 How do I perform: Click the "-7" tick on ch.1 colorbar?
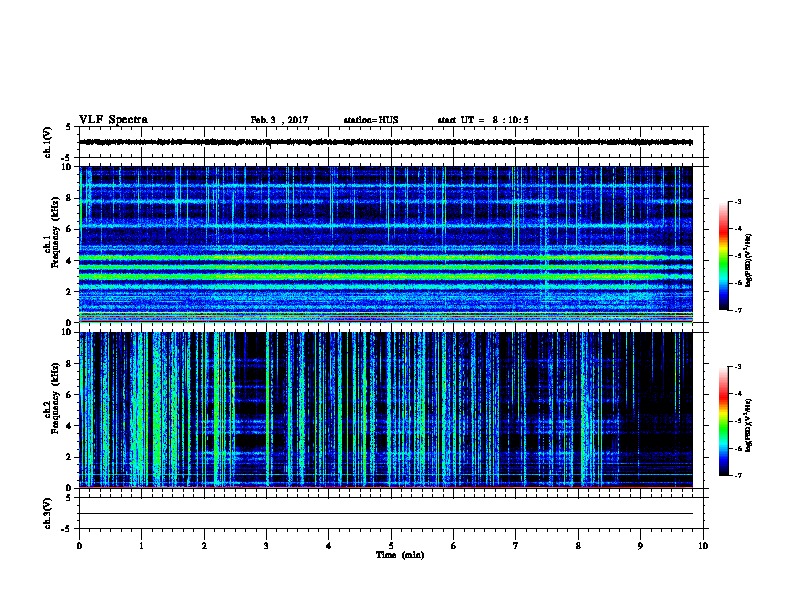tap(737, 310)
